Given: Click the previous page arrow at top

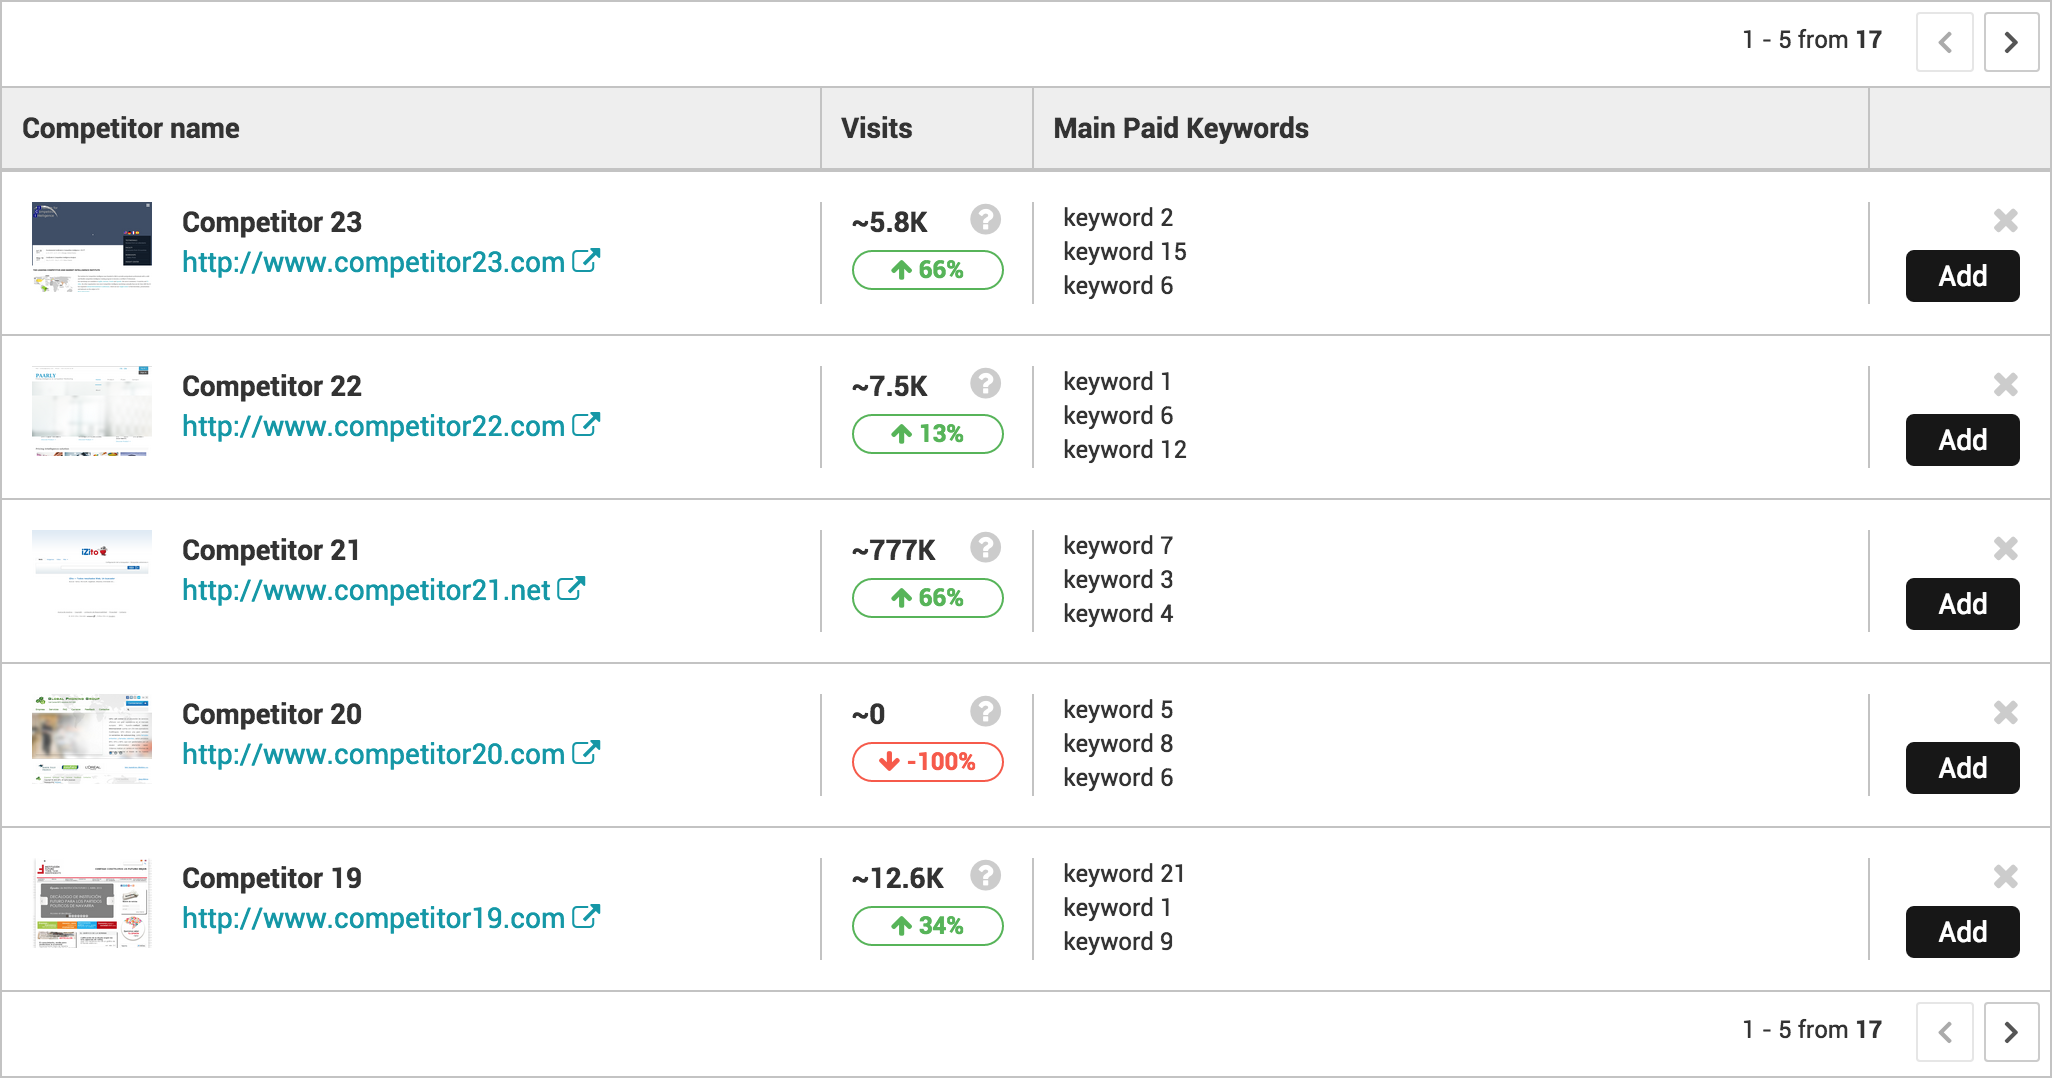Looking at the screenshot, I should click(x=1945, y=42).
